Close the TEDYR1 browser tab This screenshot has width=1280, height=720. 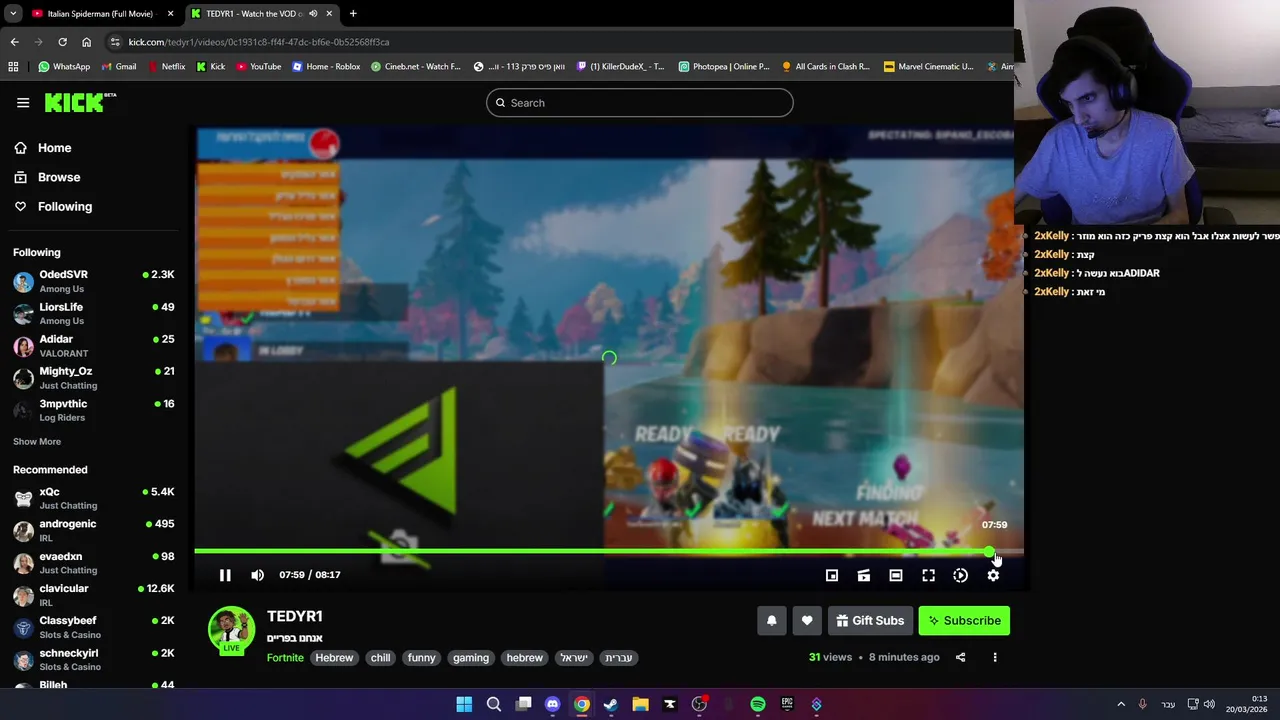329,14
